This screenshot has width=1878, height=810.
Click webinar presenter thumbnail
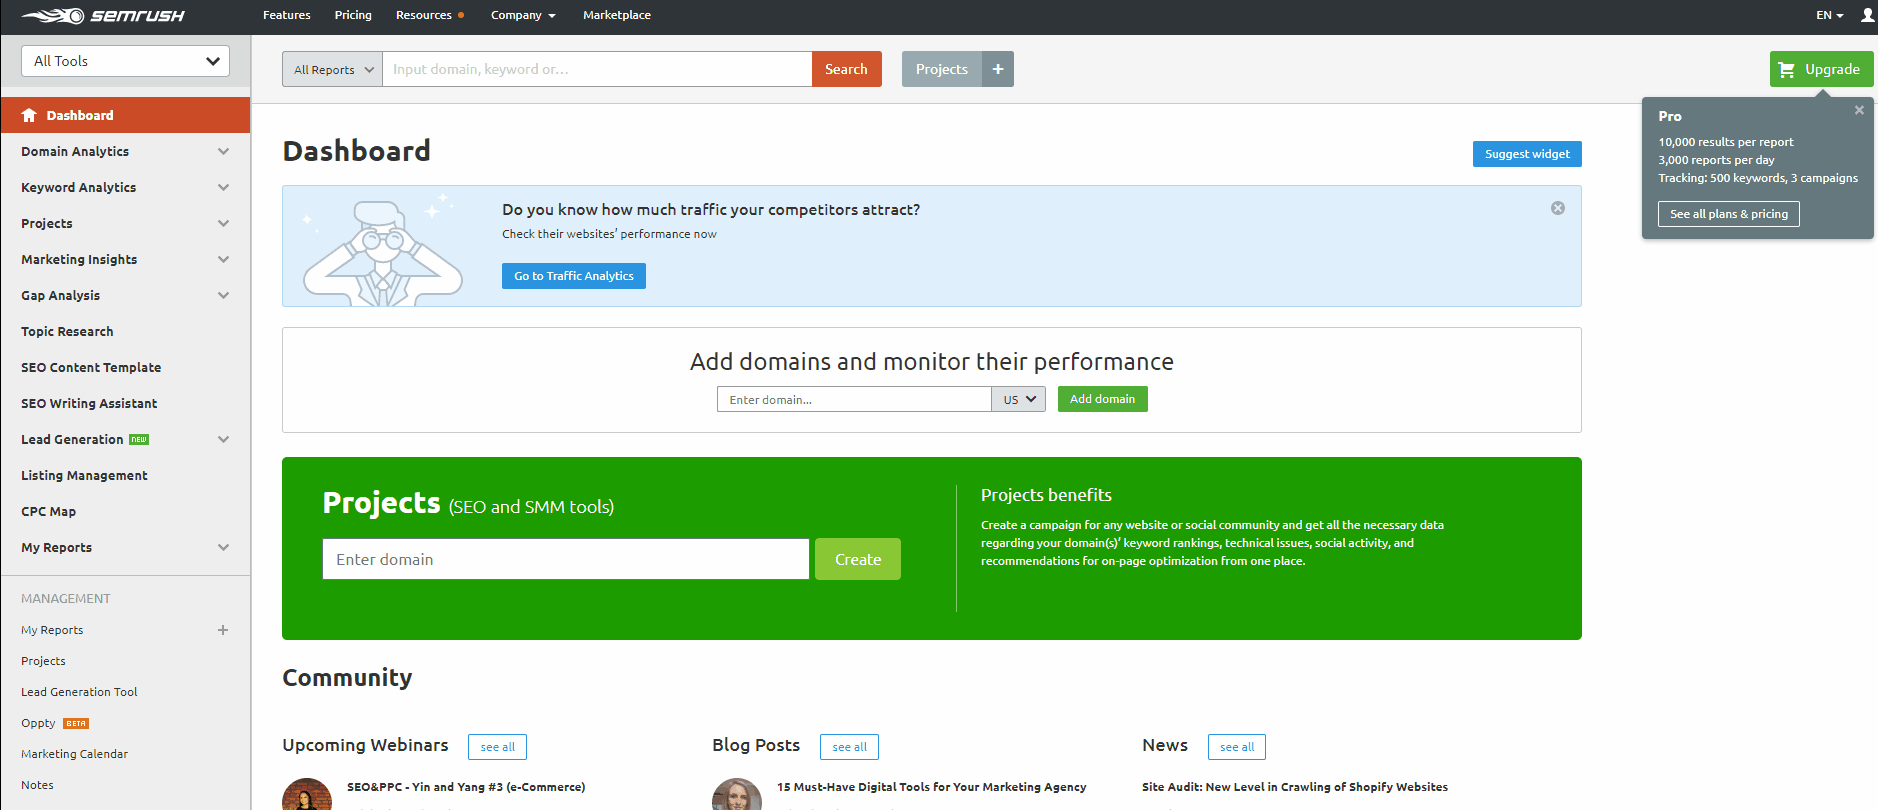pyautogui.click(x=307, y=795)
